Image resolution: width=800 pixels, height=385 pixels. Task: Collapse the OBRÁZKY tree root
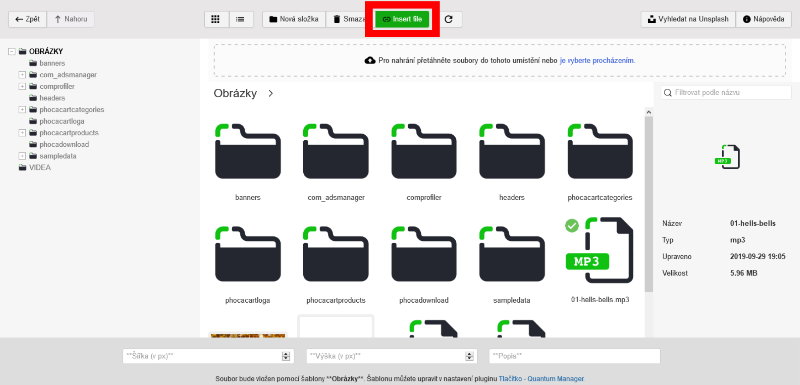12,52
